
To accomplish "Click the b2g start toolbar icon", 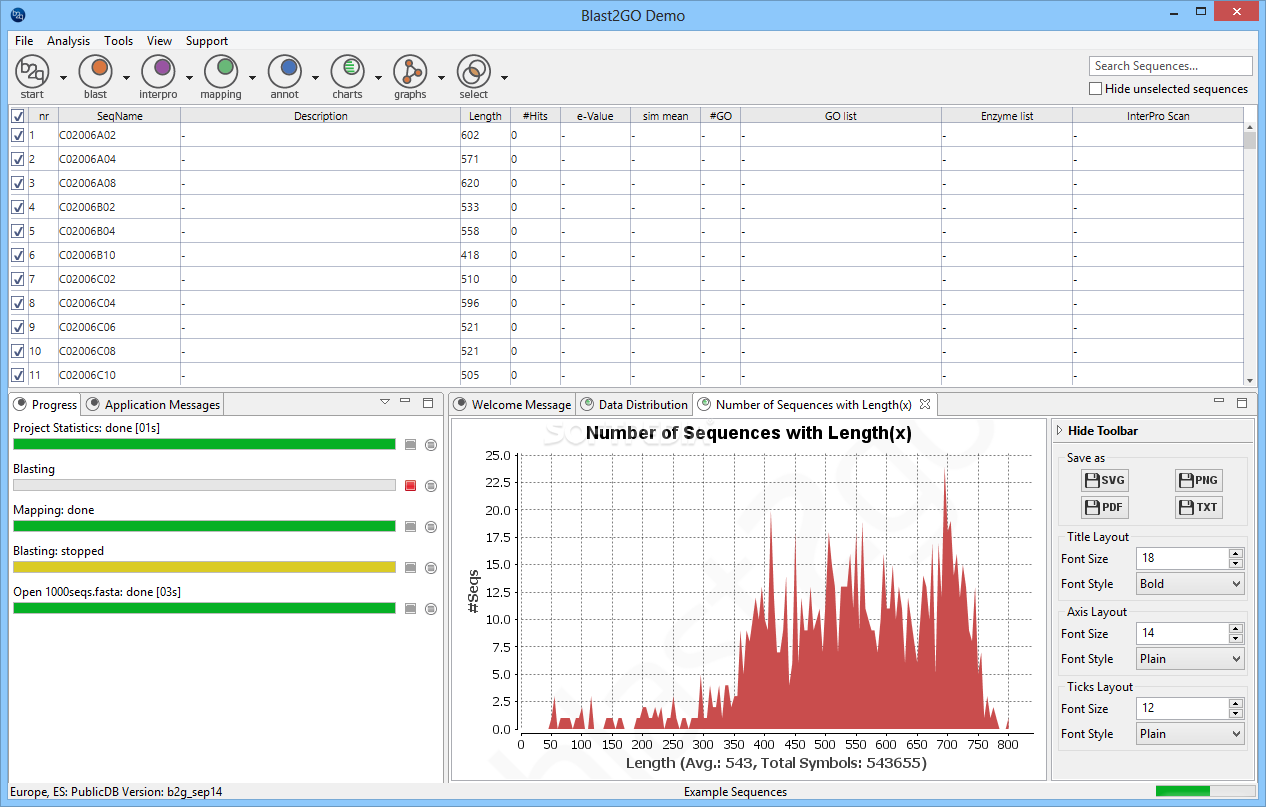I will click(x=32, y=71).
